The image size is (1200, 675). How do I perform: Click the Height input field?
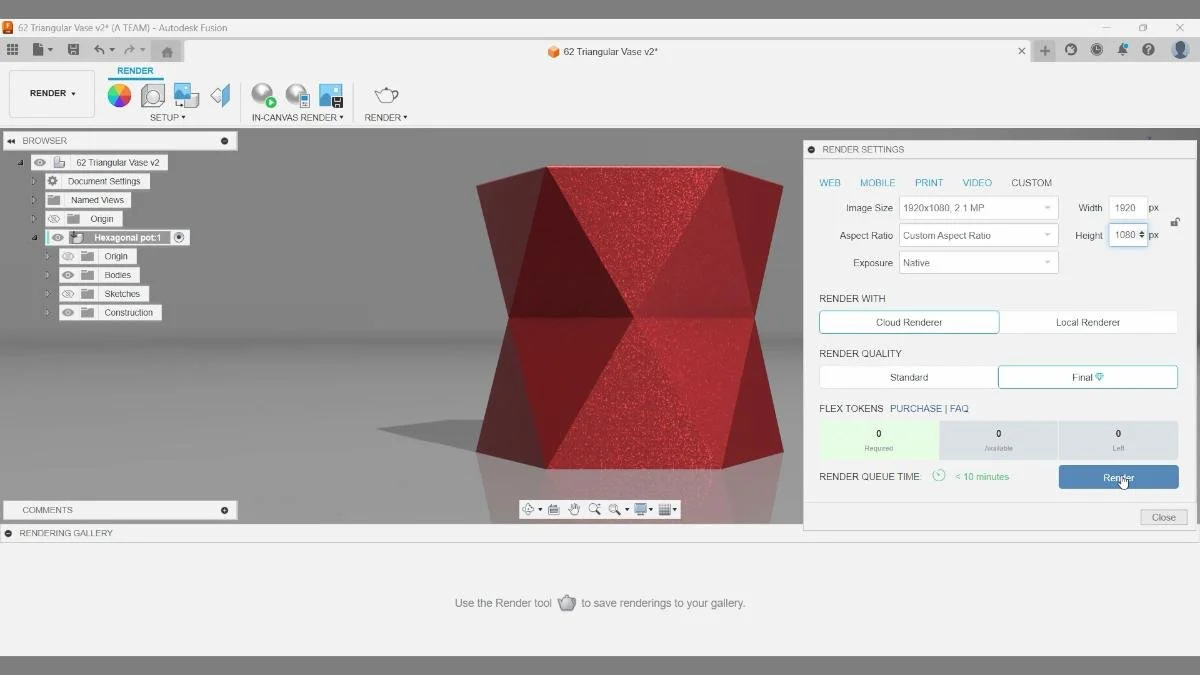pos(1127,234)
